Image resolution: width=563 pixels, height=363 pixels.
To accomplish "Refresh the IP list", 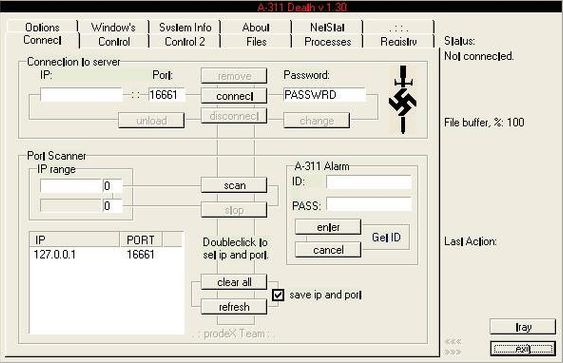I will [x=234, y=307].
